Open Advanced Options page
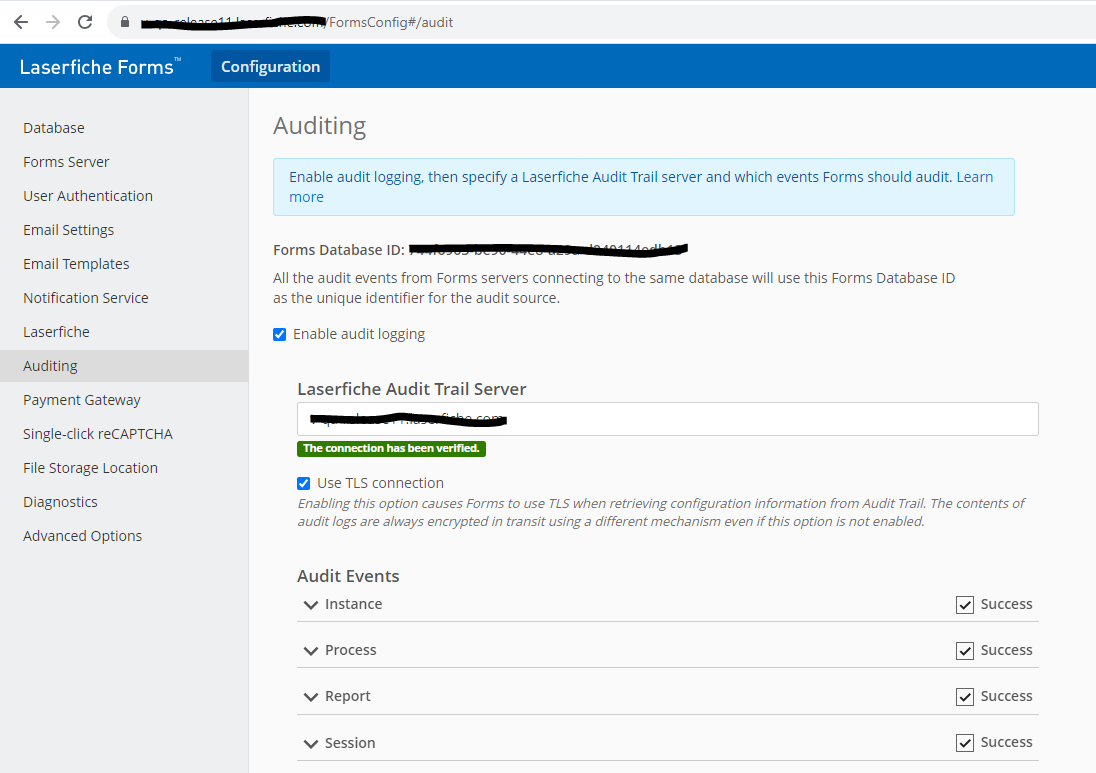 click(82, 536)
